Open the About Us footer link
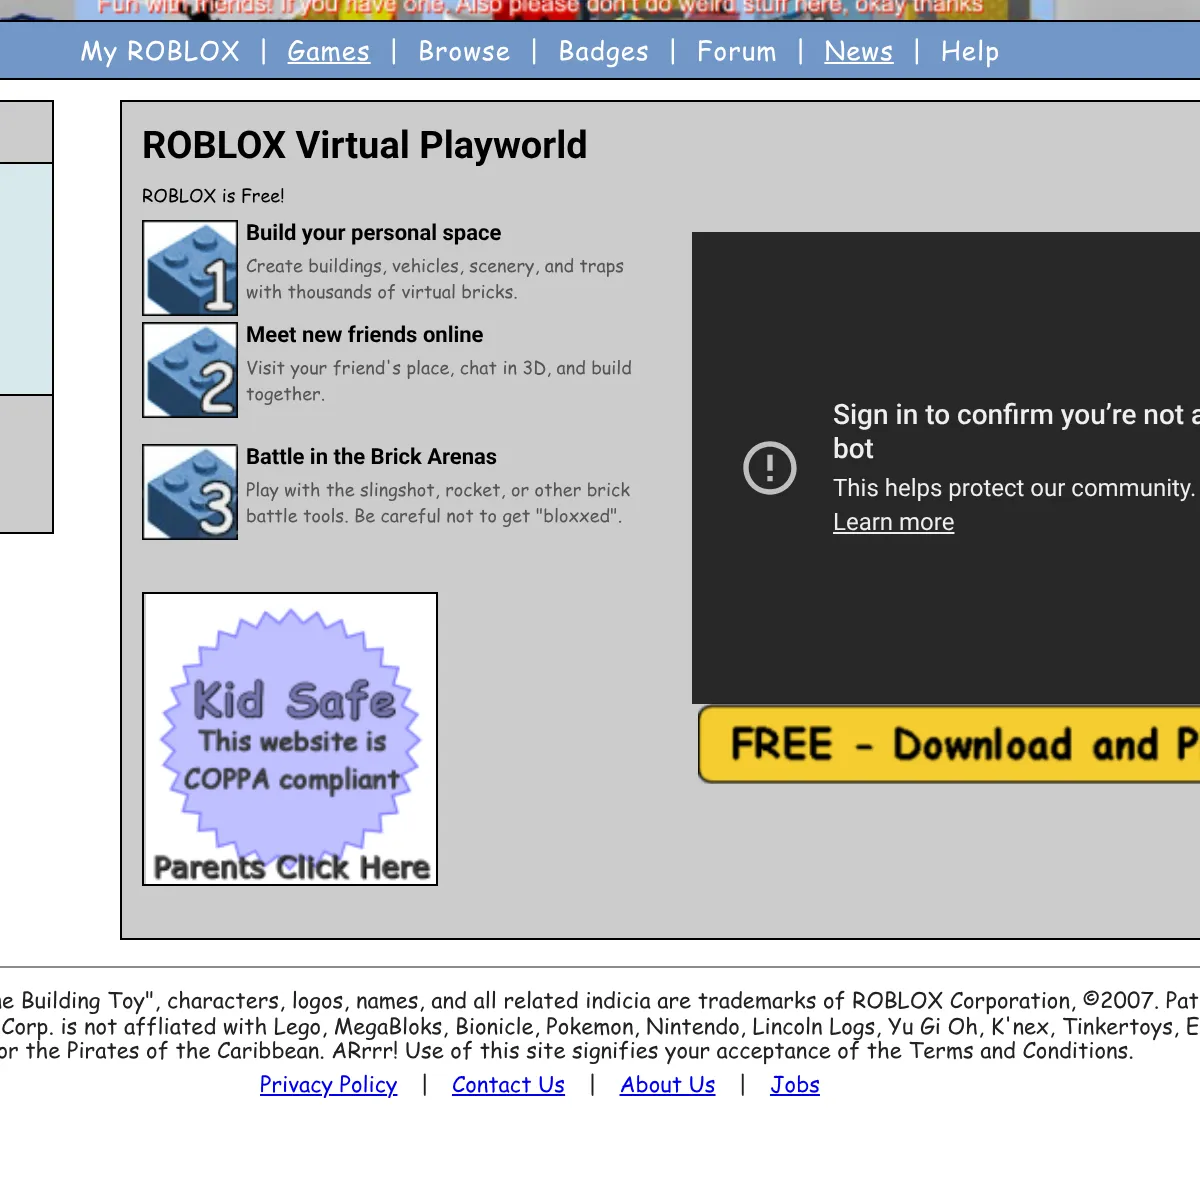Image resolution: width=1200 pixels, height=1200 pixels. (x=667, y=1085)
